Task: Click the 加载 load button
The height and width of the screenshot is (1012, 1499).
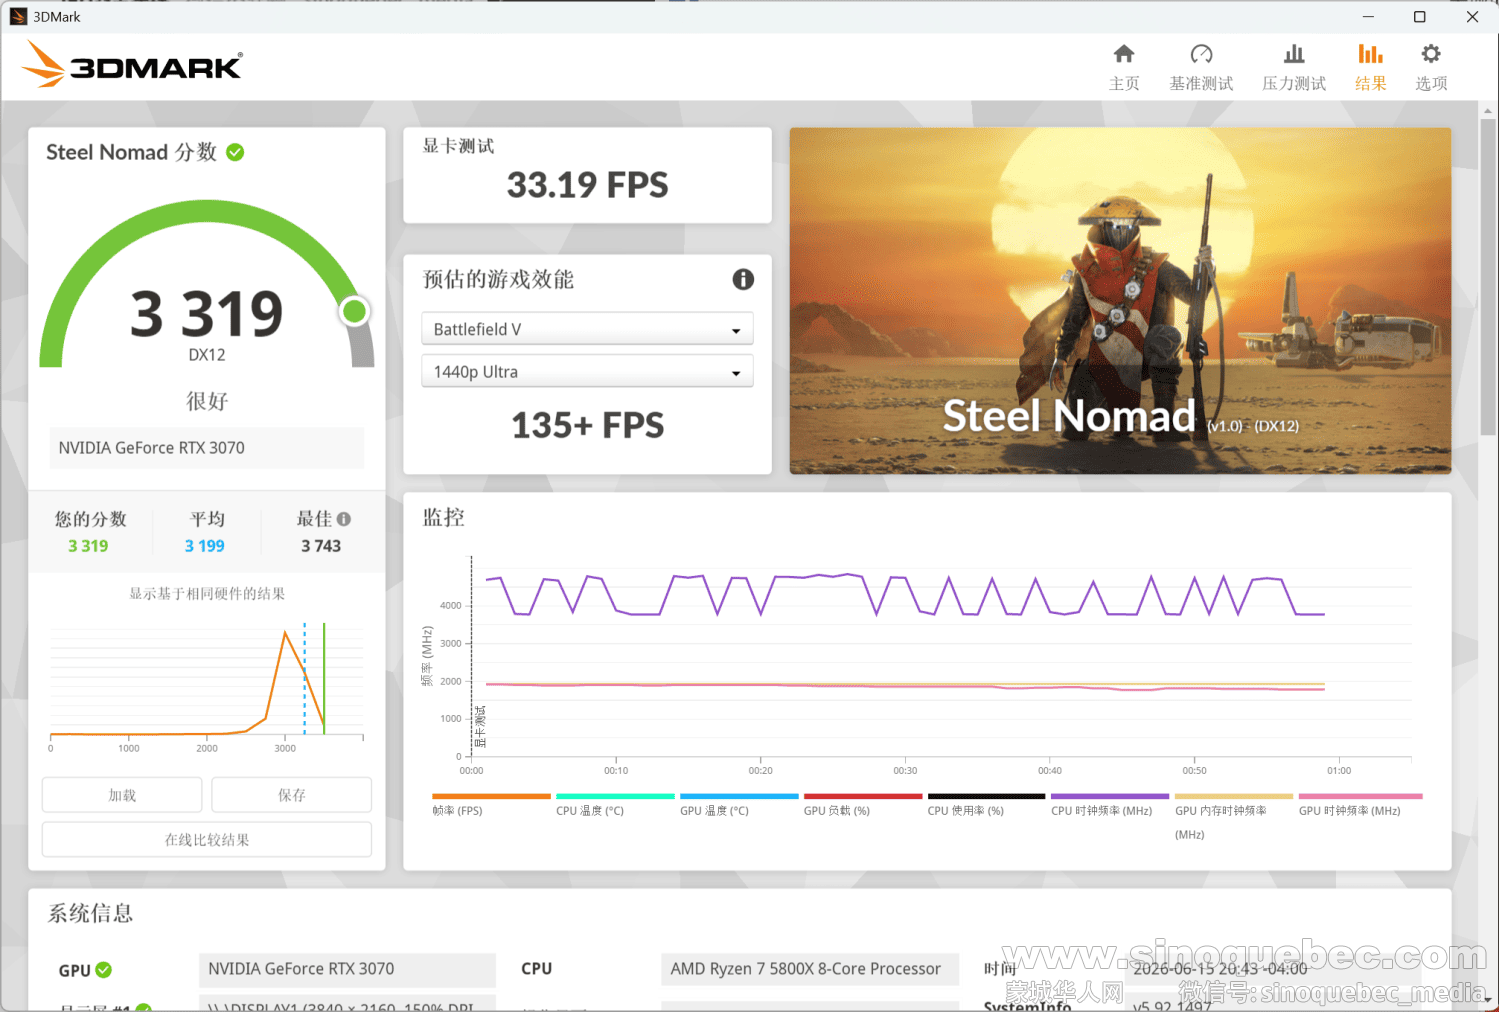Action: tap(122, 795)
